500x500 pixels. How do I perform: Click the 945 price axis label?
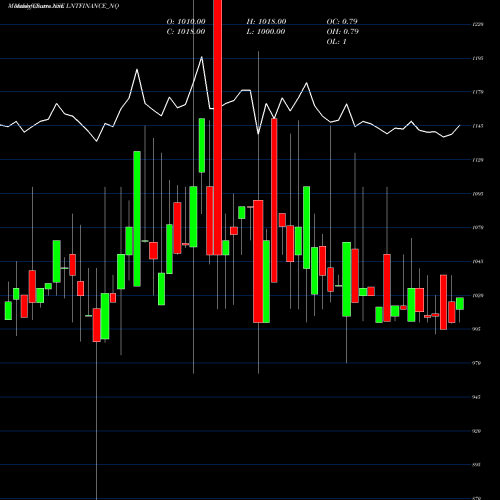click(x=477, y=397)
